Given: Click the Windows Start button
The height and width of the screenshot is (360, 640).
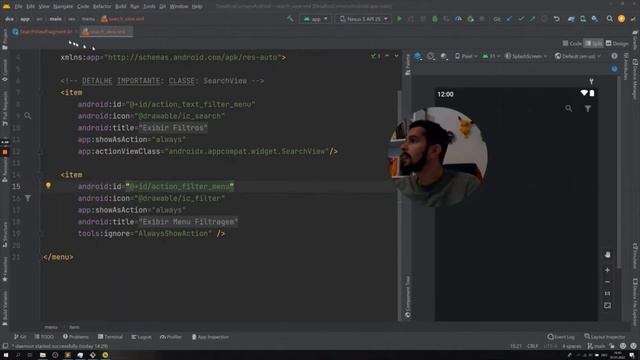Looking at the screenshot, I should tap(6, 356).
